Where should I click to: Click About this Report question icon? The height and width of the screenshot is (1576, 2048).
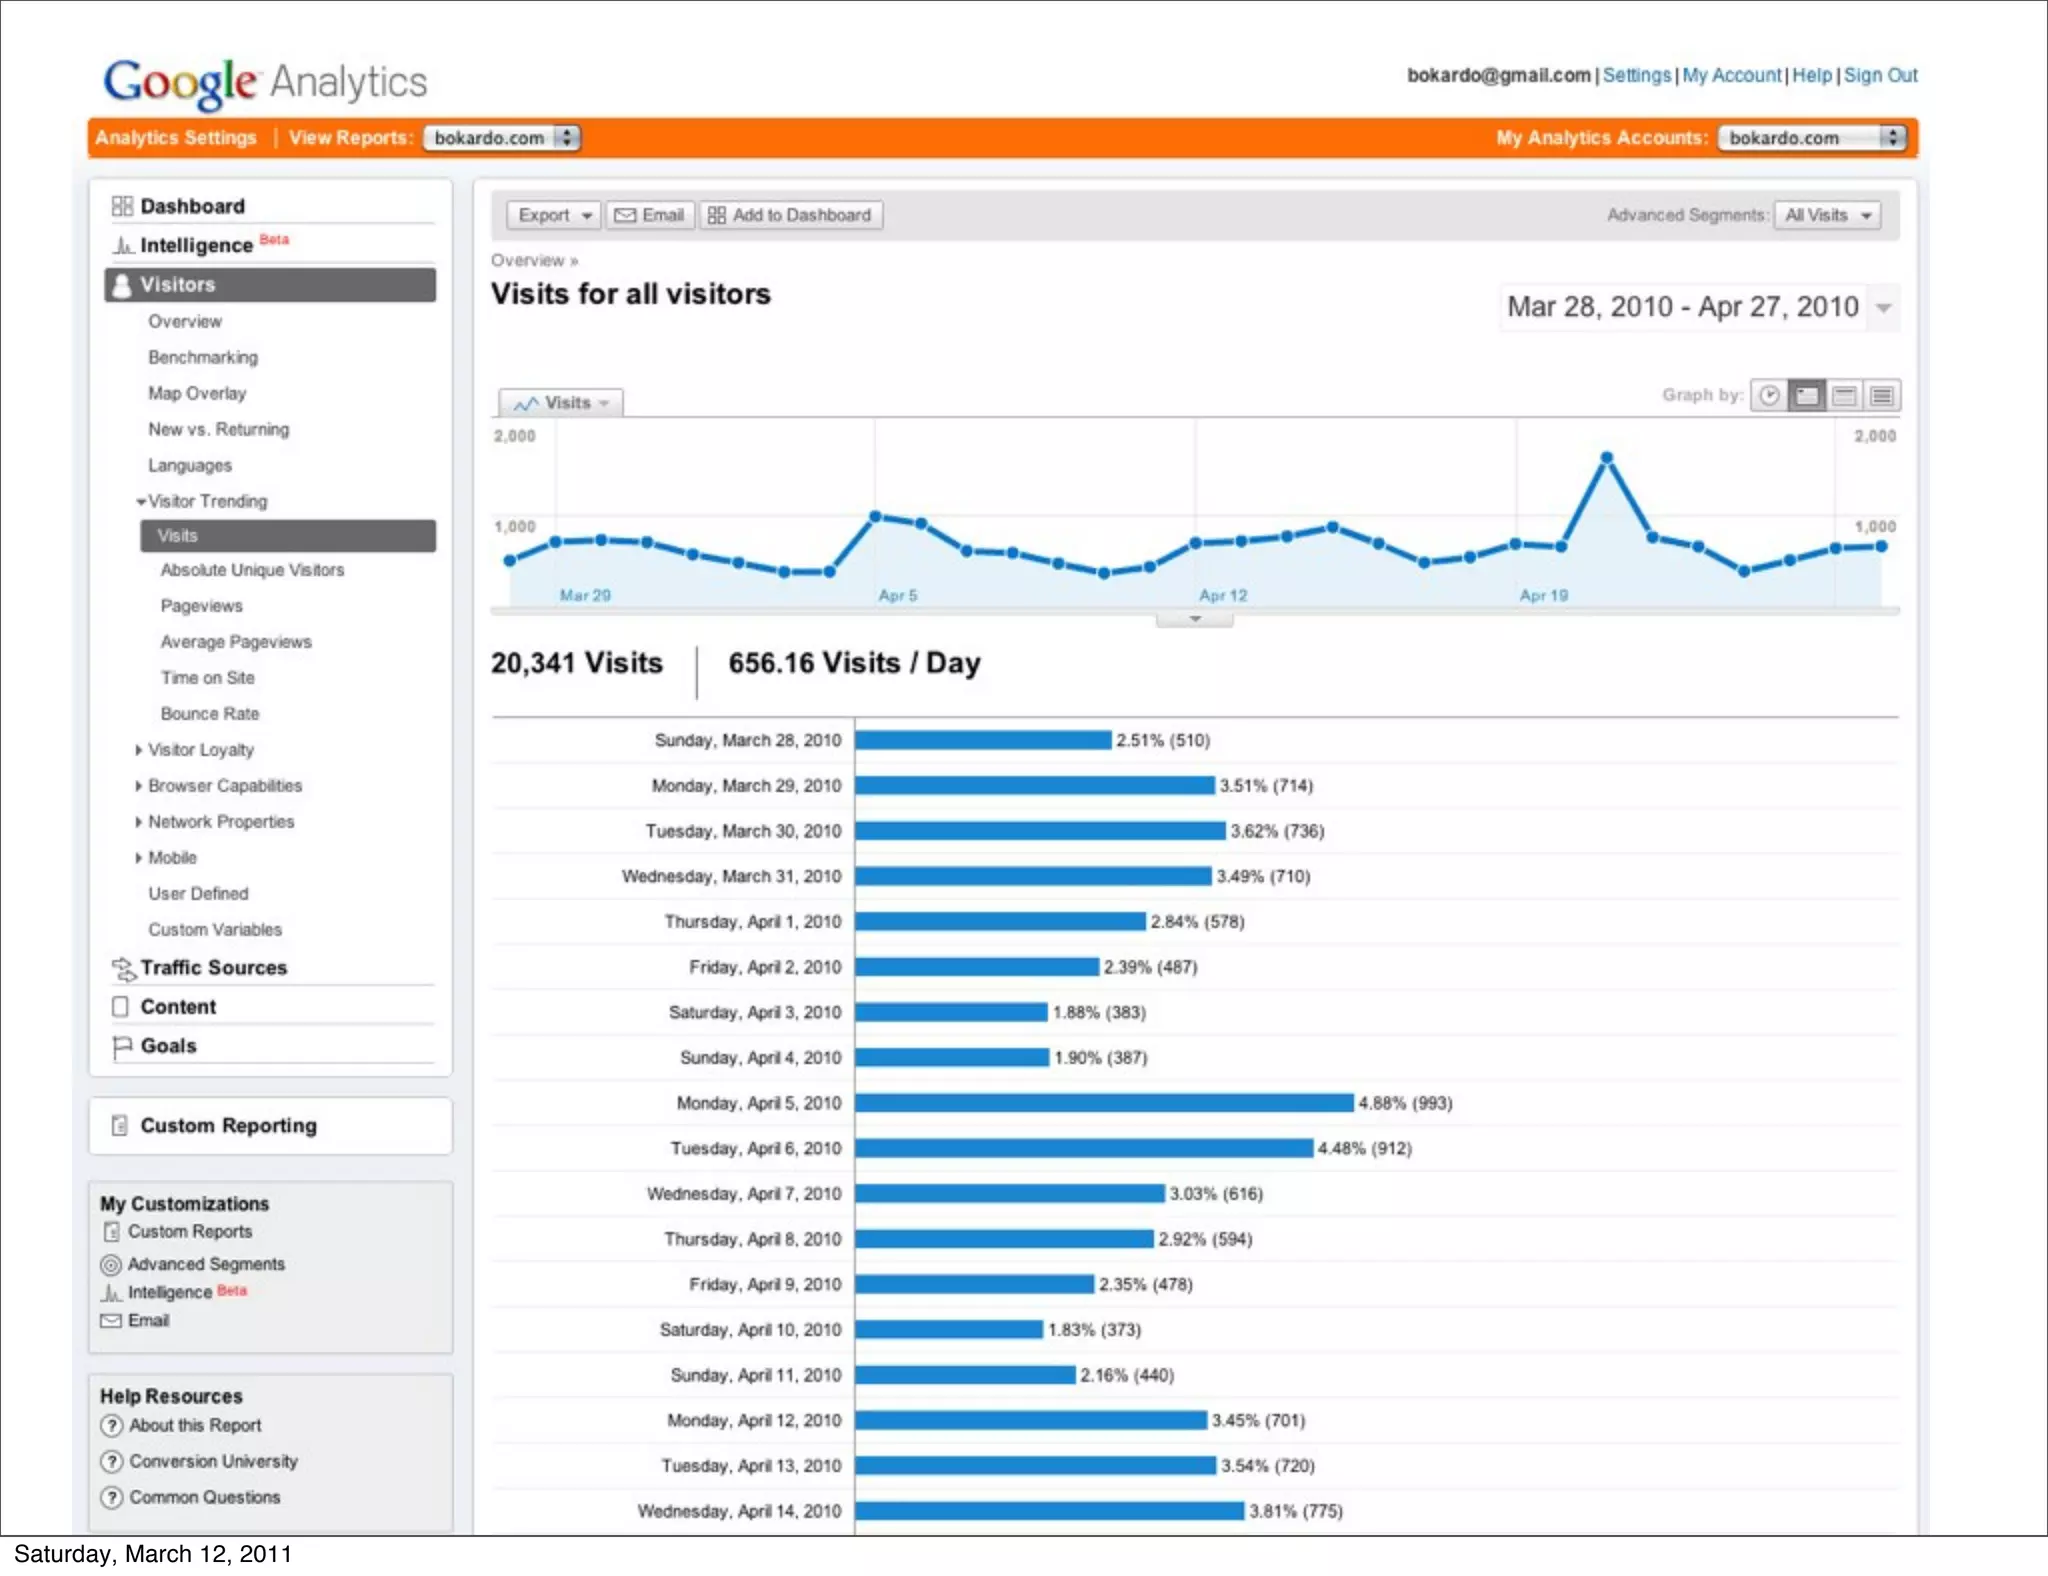(112, 1426)
